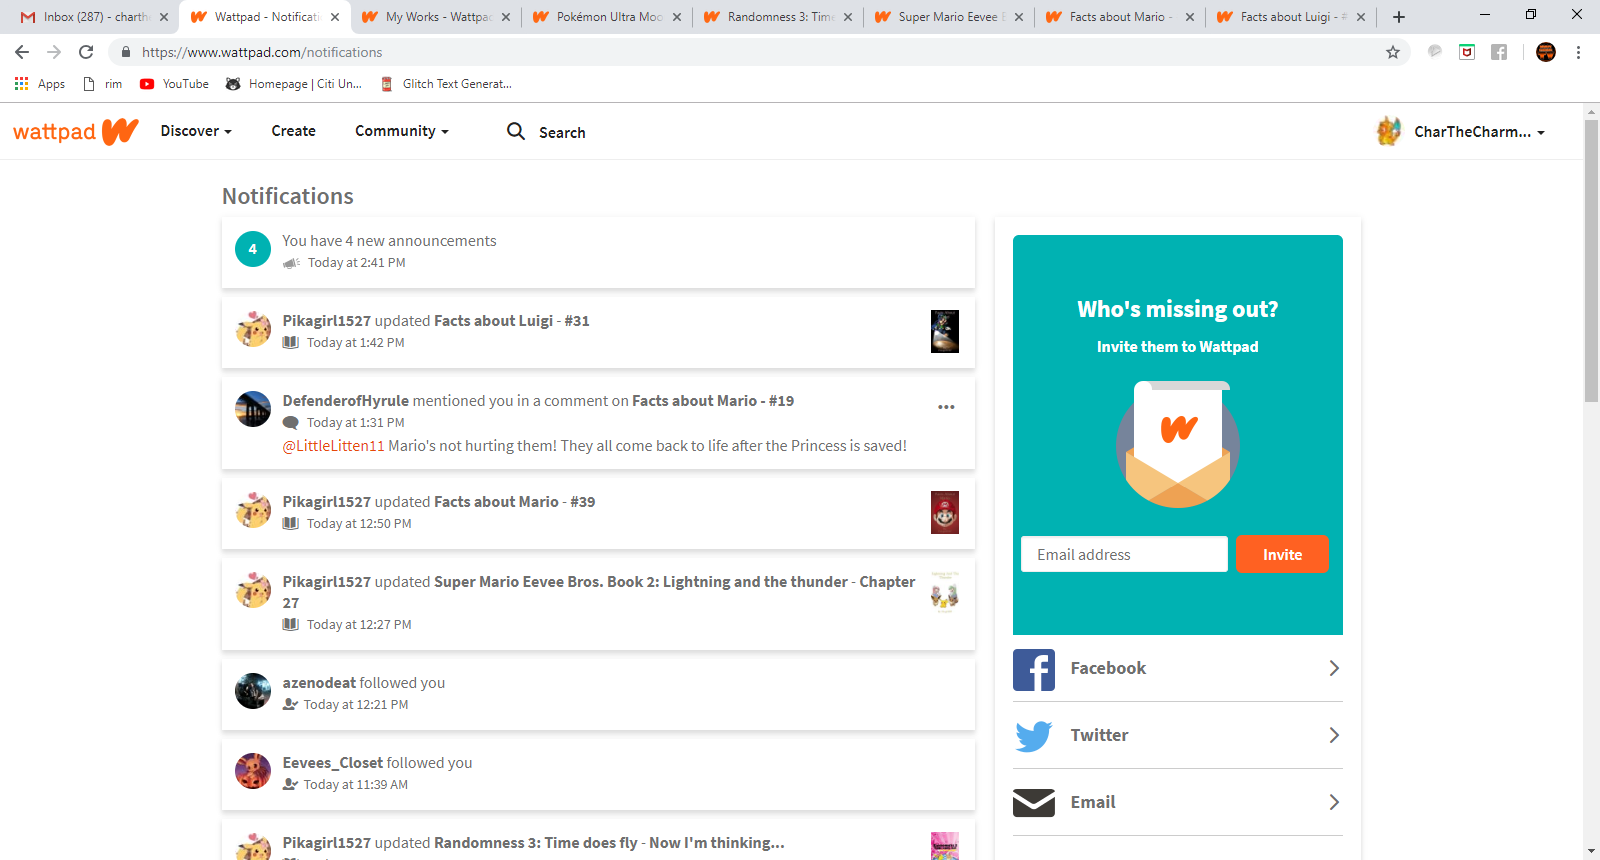This screenshot has height=860, width=1600.
Task: Expand the Community dropdown menu
Action: pos(401,131)
